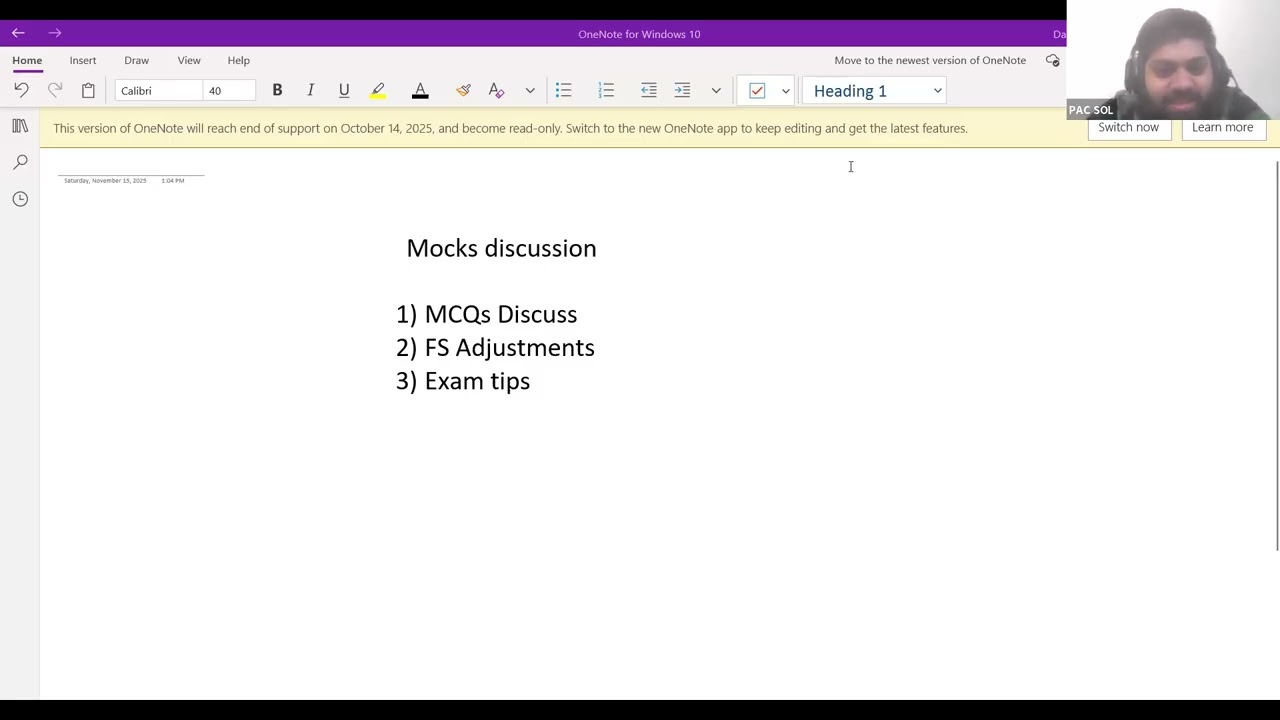
Task: Redo the last action
Action: coord(55,90)
